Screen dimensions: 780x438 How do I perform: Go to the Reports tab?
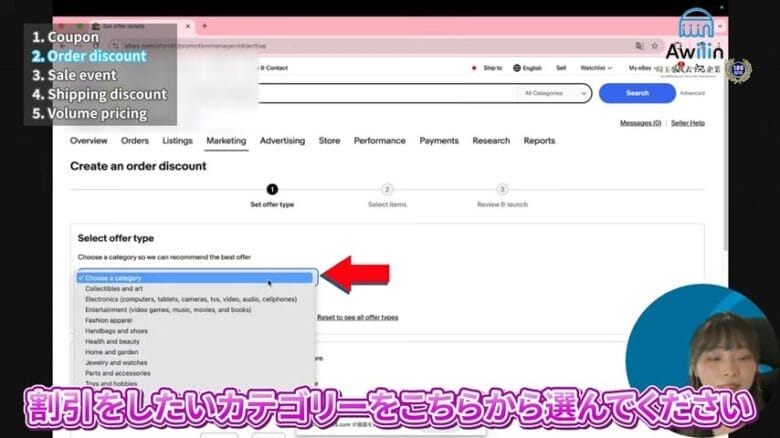(539, 141)
